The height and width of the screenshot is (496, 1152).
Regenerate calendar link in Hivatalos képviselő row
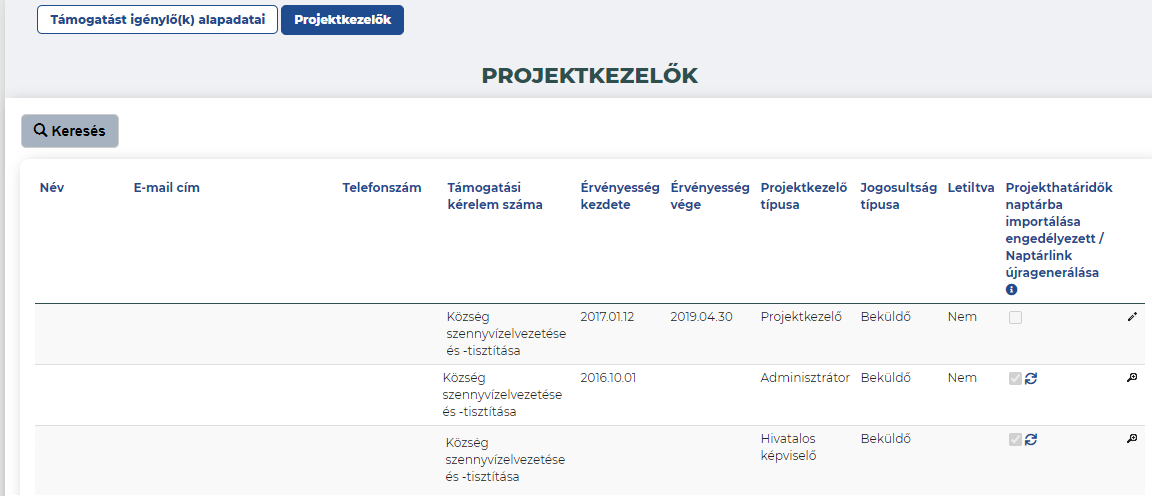(x=1031, y=439)
